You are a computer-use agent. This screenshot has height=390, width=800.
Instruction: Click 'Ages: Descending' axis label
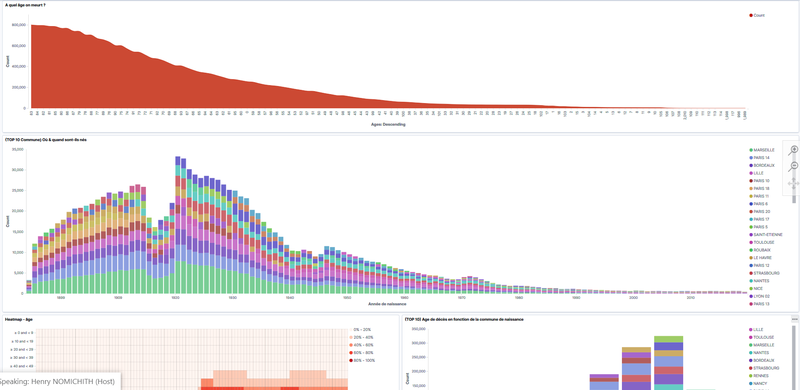click(x=389, y=124)
